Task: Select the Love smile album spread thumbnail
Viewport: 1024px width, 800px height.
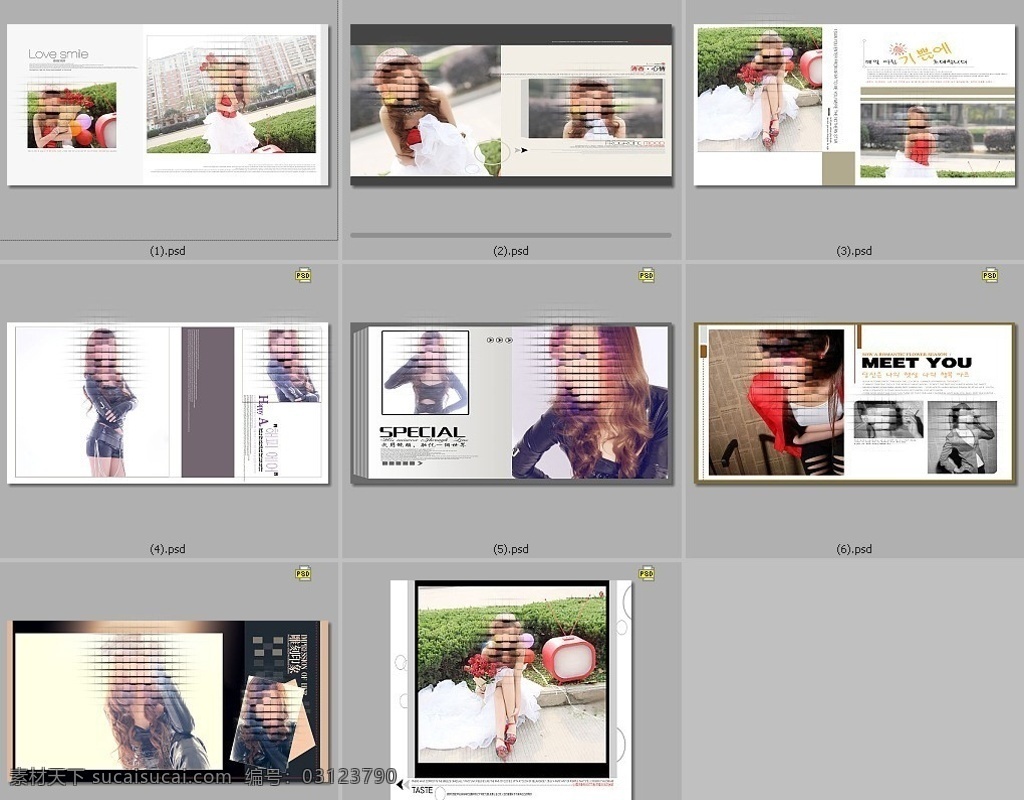Action: pyautogui.click(x=168, y=104)
